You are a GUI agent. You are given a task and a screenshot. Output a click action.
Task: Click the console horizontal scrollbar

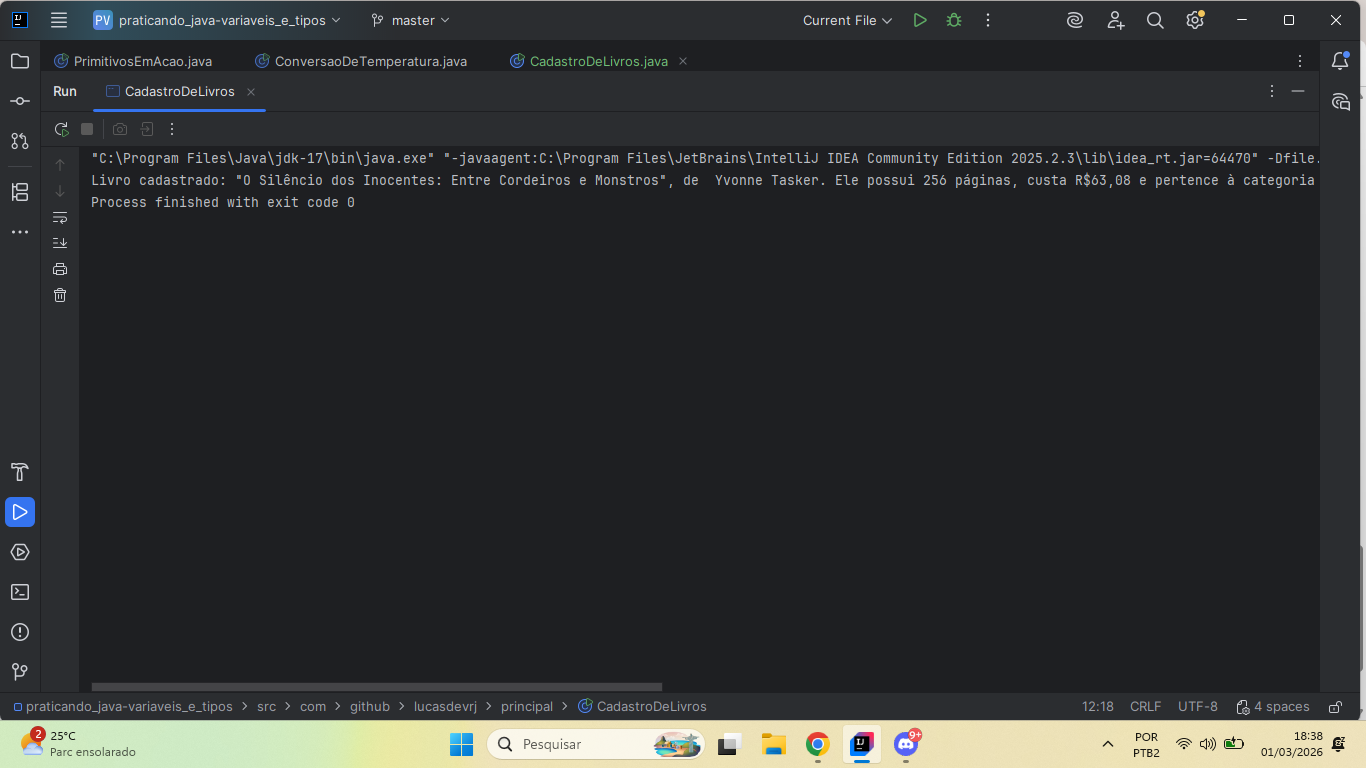pos(377,687)
